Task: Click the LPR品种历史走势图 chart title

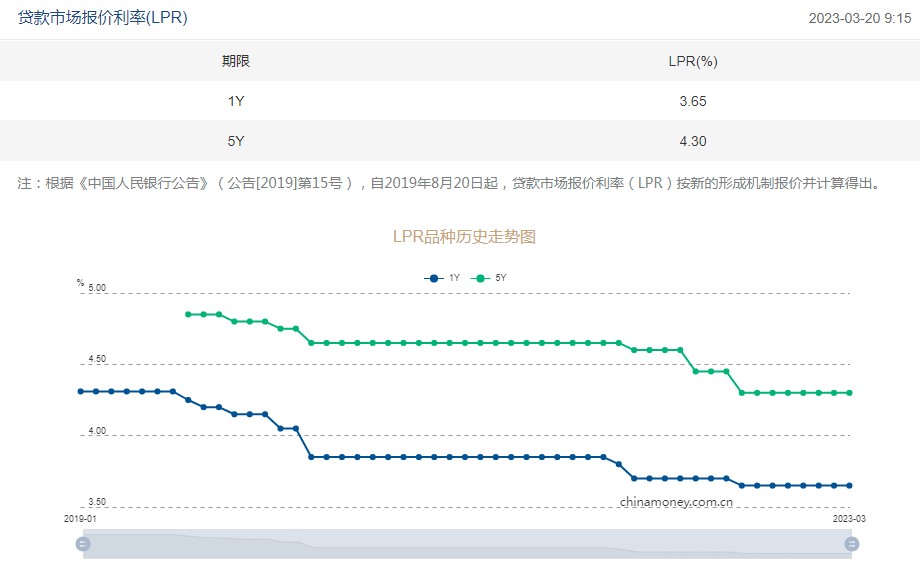Action: (465, 237)
